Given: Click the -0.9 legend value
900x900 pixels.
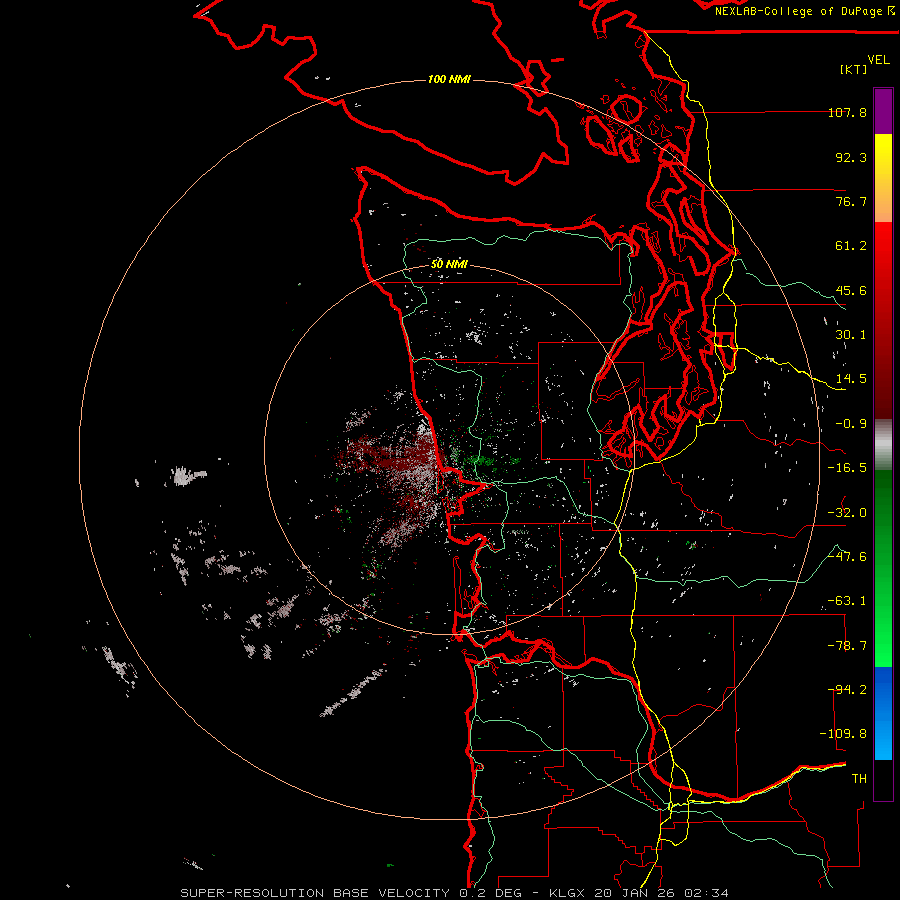Looking at the screenshot, I should point(851,424).
